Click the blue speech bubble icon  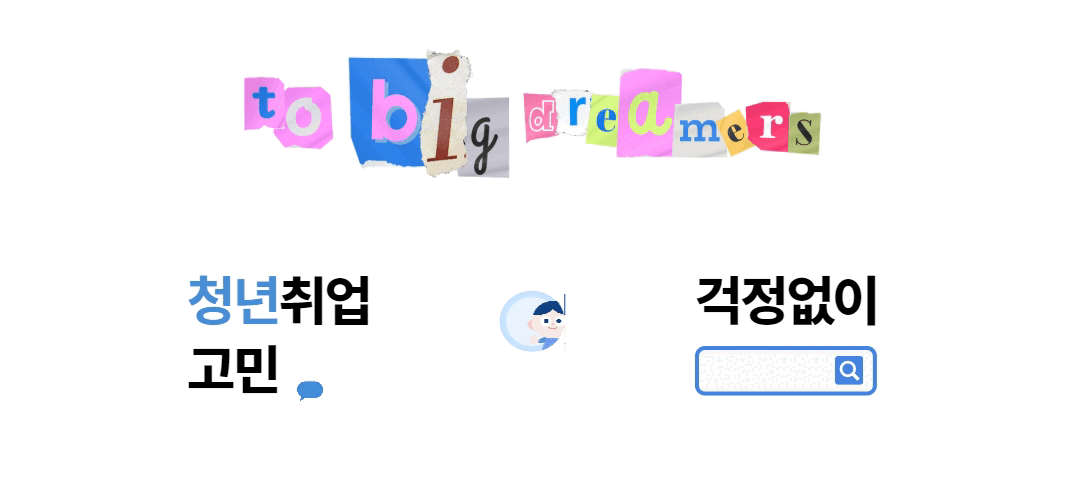(310, 390)
